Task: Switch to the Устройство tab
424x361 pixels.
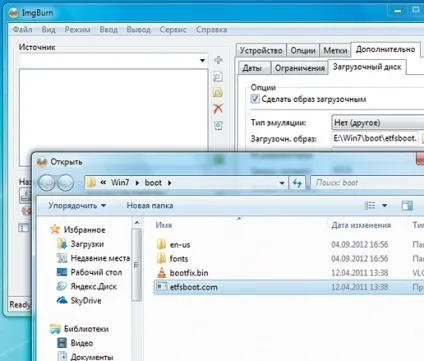Action: pos(261,50)
